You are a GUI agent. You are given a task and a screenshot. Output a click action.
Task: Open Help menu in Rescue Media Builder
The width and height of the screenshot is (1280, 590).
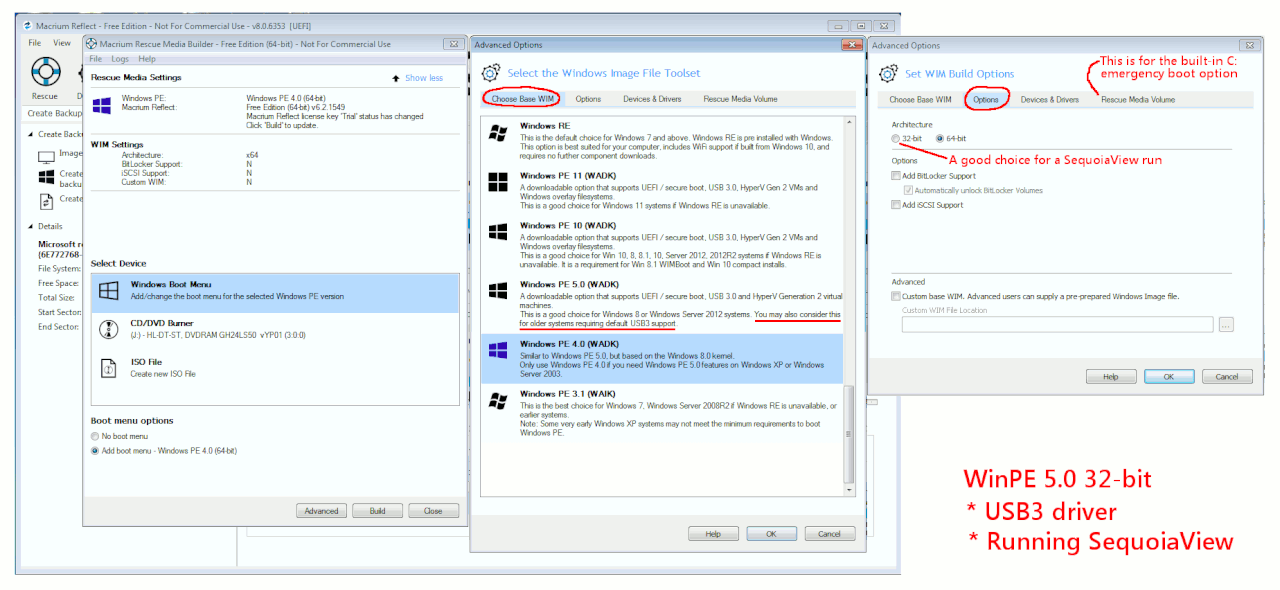pos(147,59)
